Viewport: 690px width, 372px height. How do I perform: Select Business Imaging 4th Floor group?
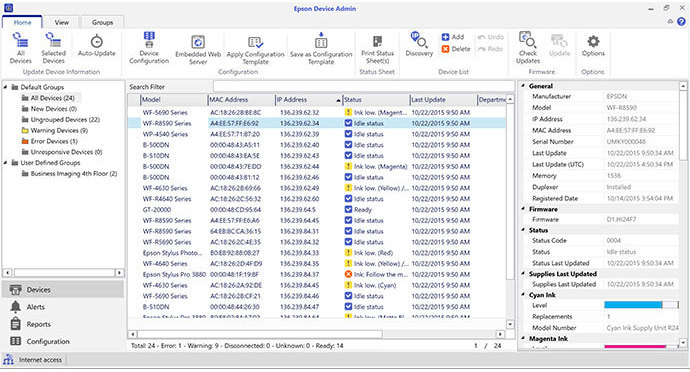click(x=69, y=173)
